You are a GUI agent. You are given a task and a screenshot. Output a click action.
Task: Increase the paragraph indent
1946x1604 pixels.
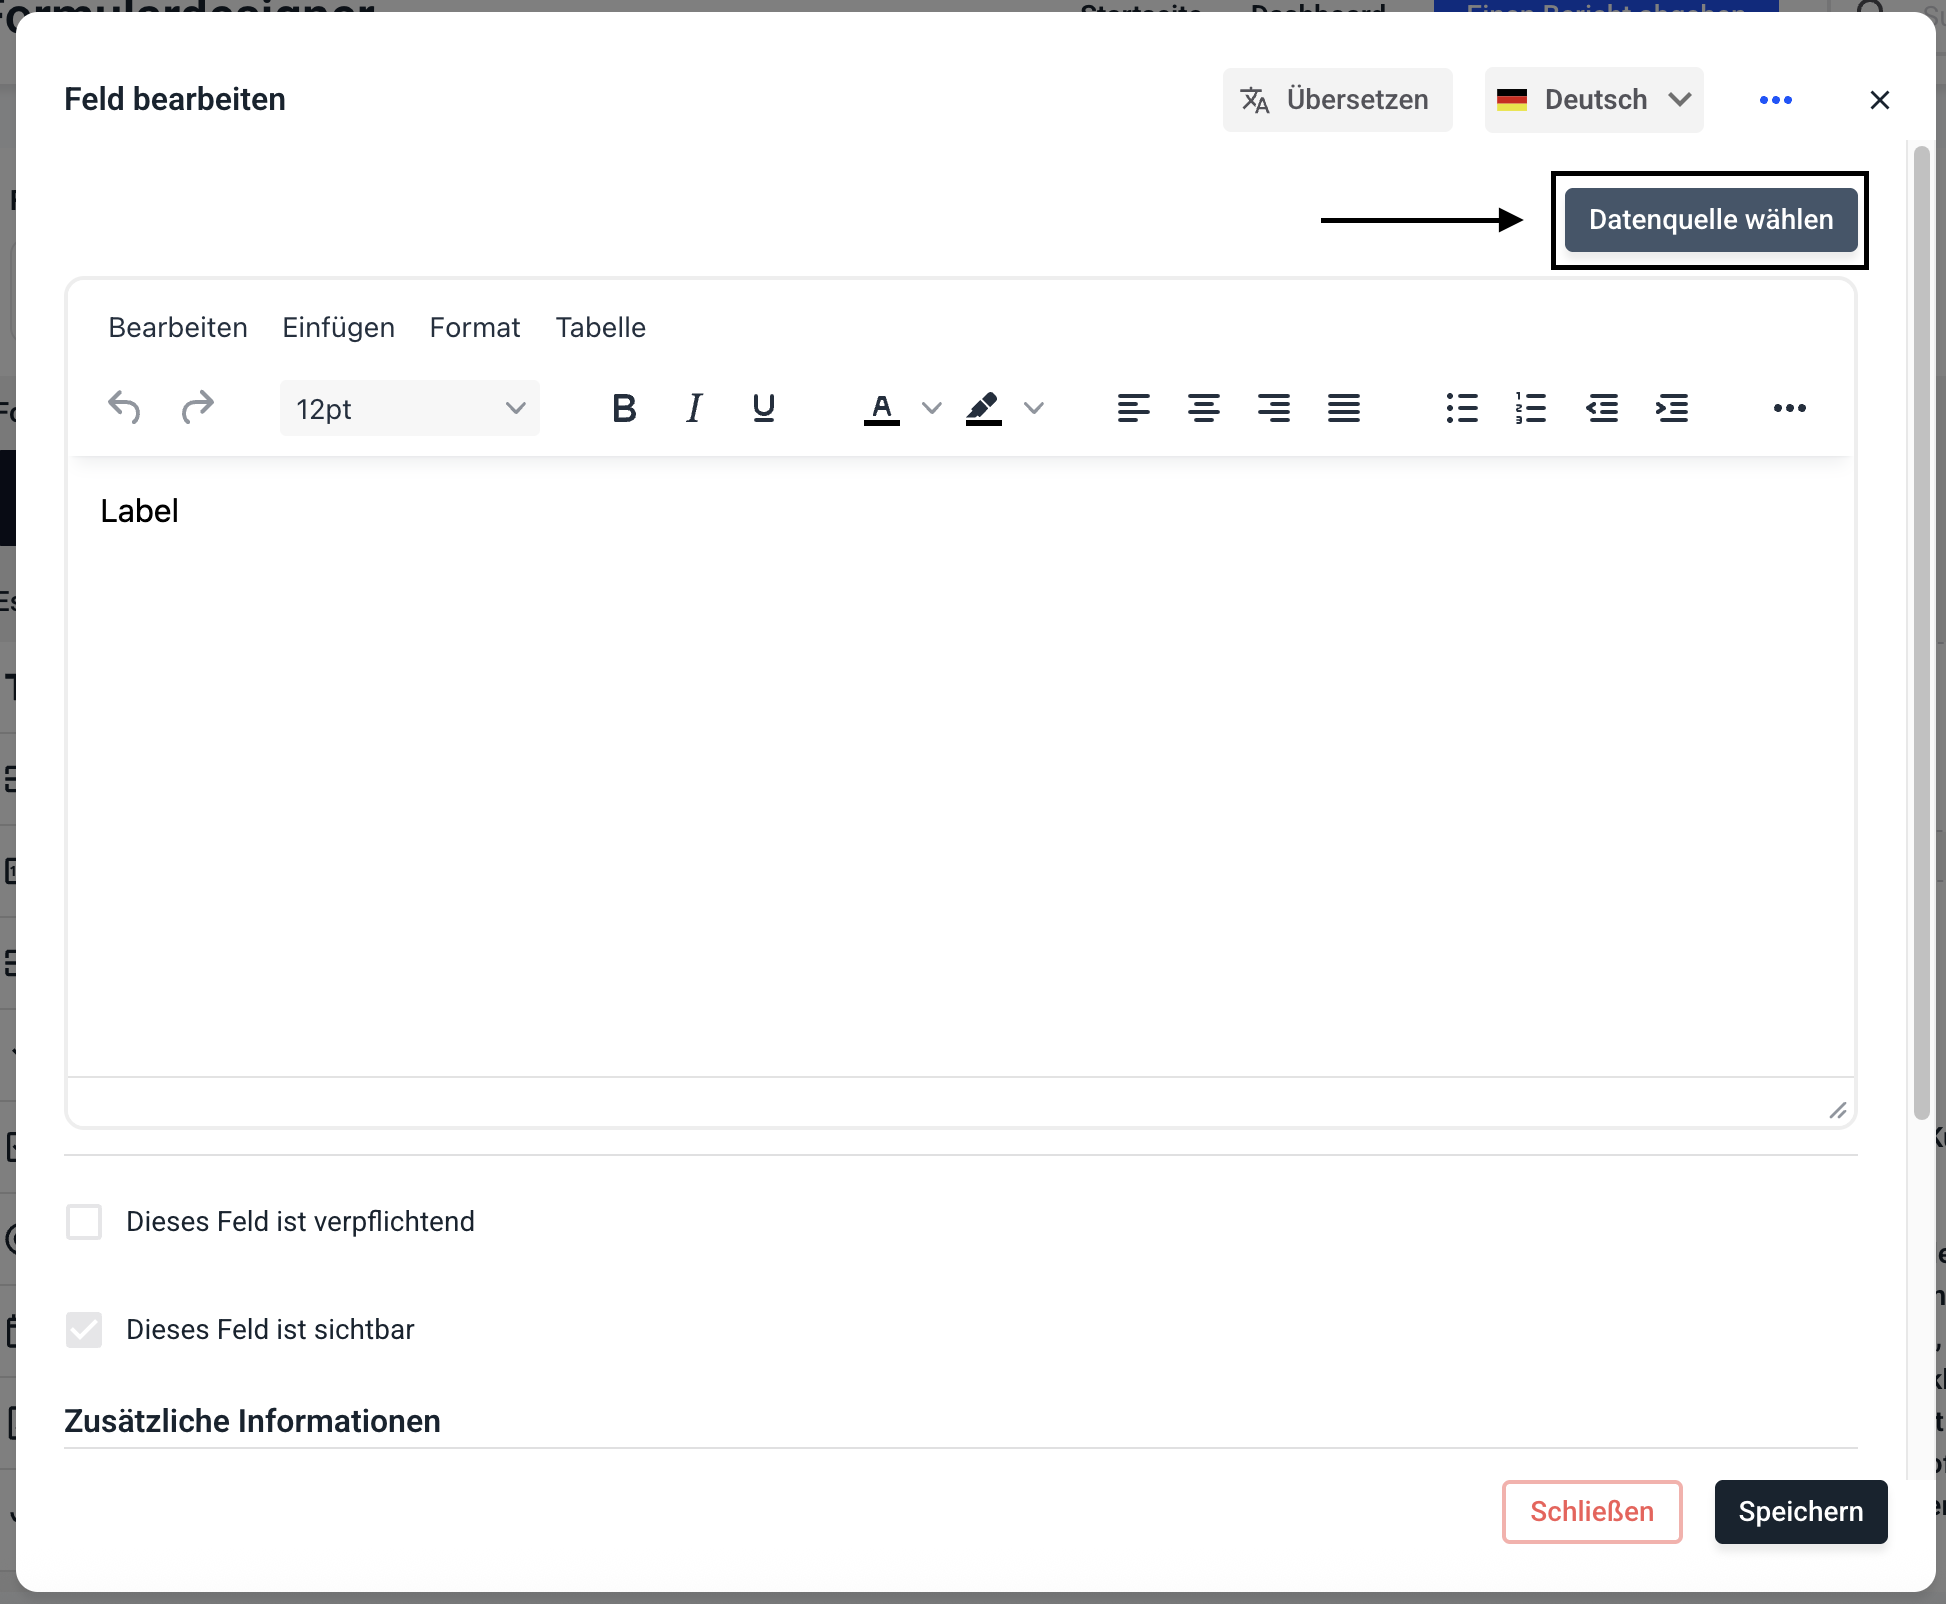[x=1672, y=408]
